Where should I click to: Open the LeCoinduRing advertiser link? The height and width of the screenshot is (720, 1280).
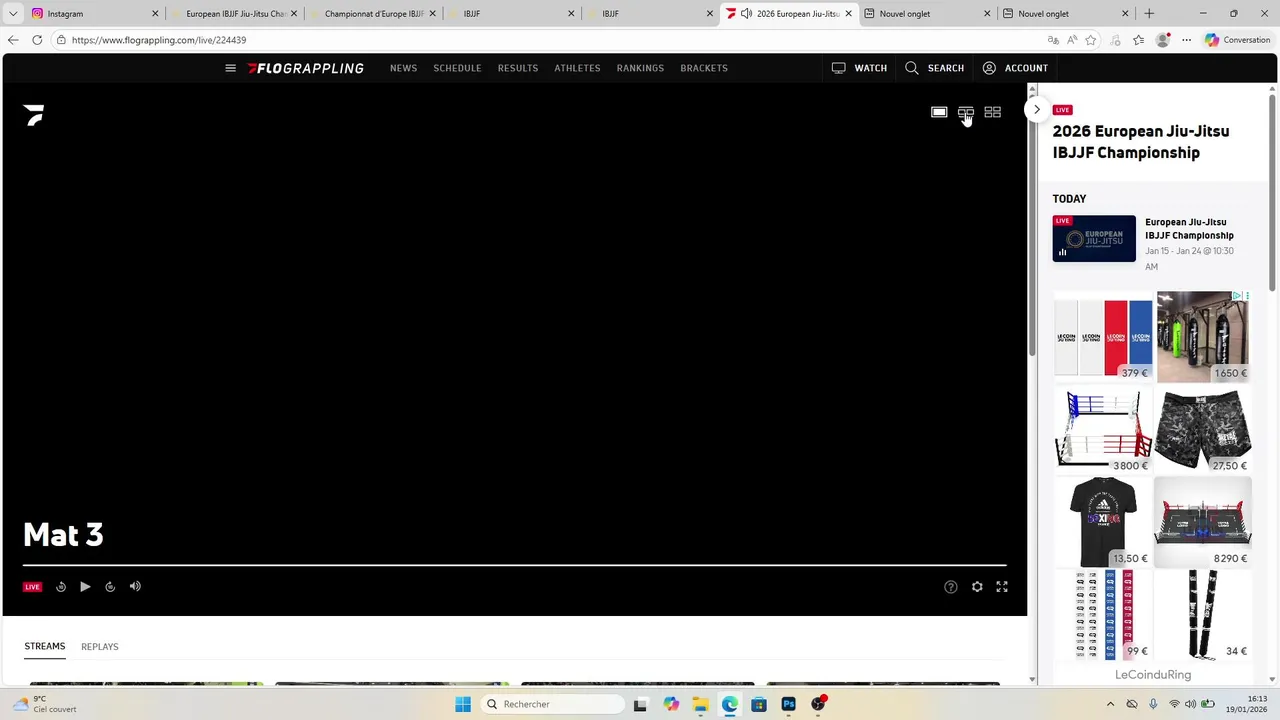[x=1153, y=675]
